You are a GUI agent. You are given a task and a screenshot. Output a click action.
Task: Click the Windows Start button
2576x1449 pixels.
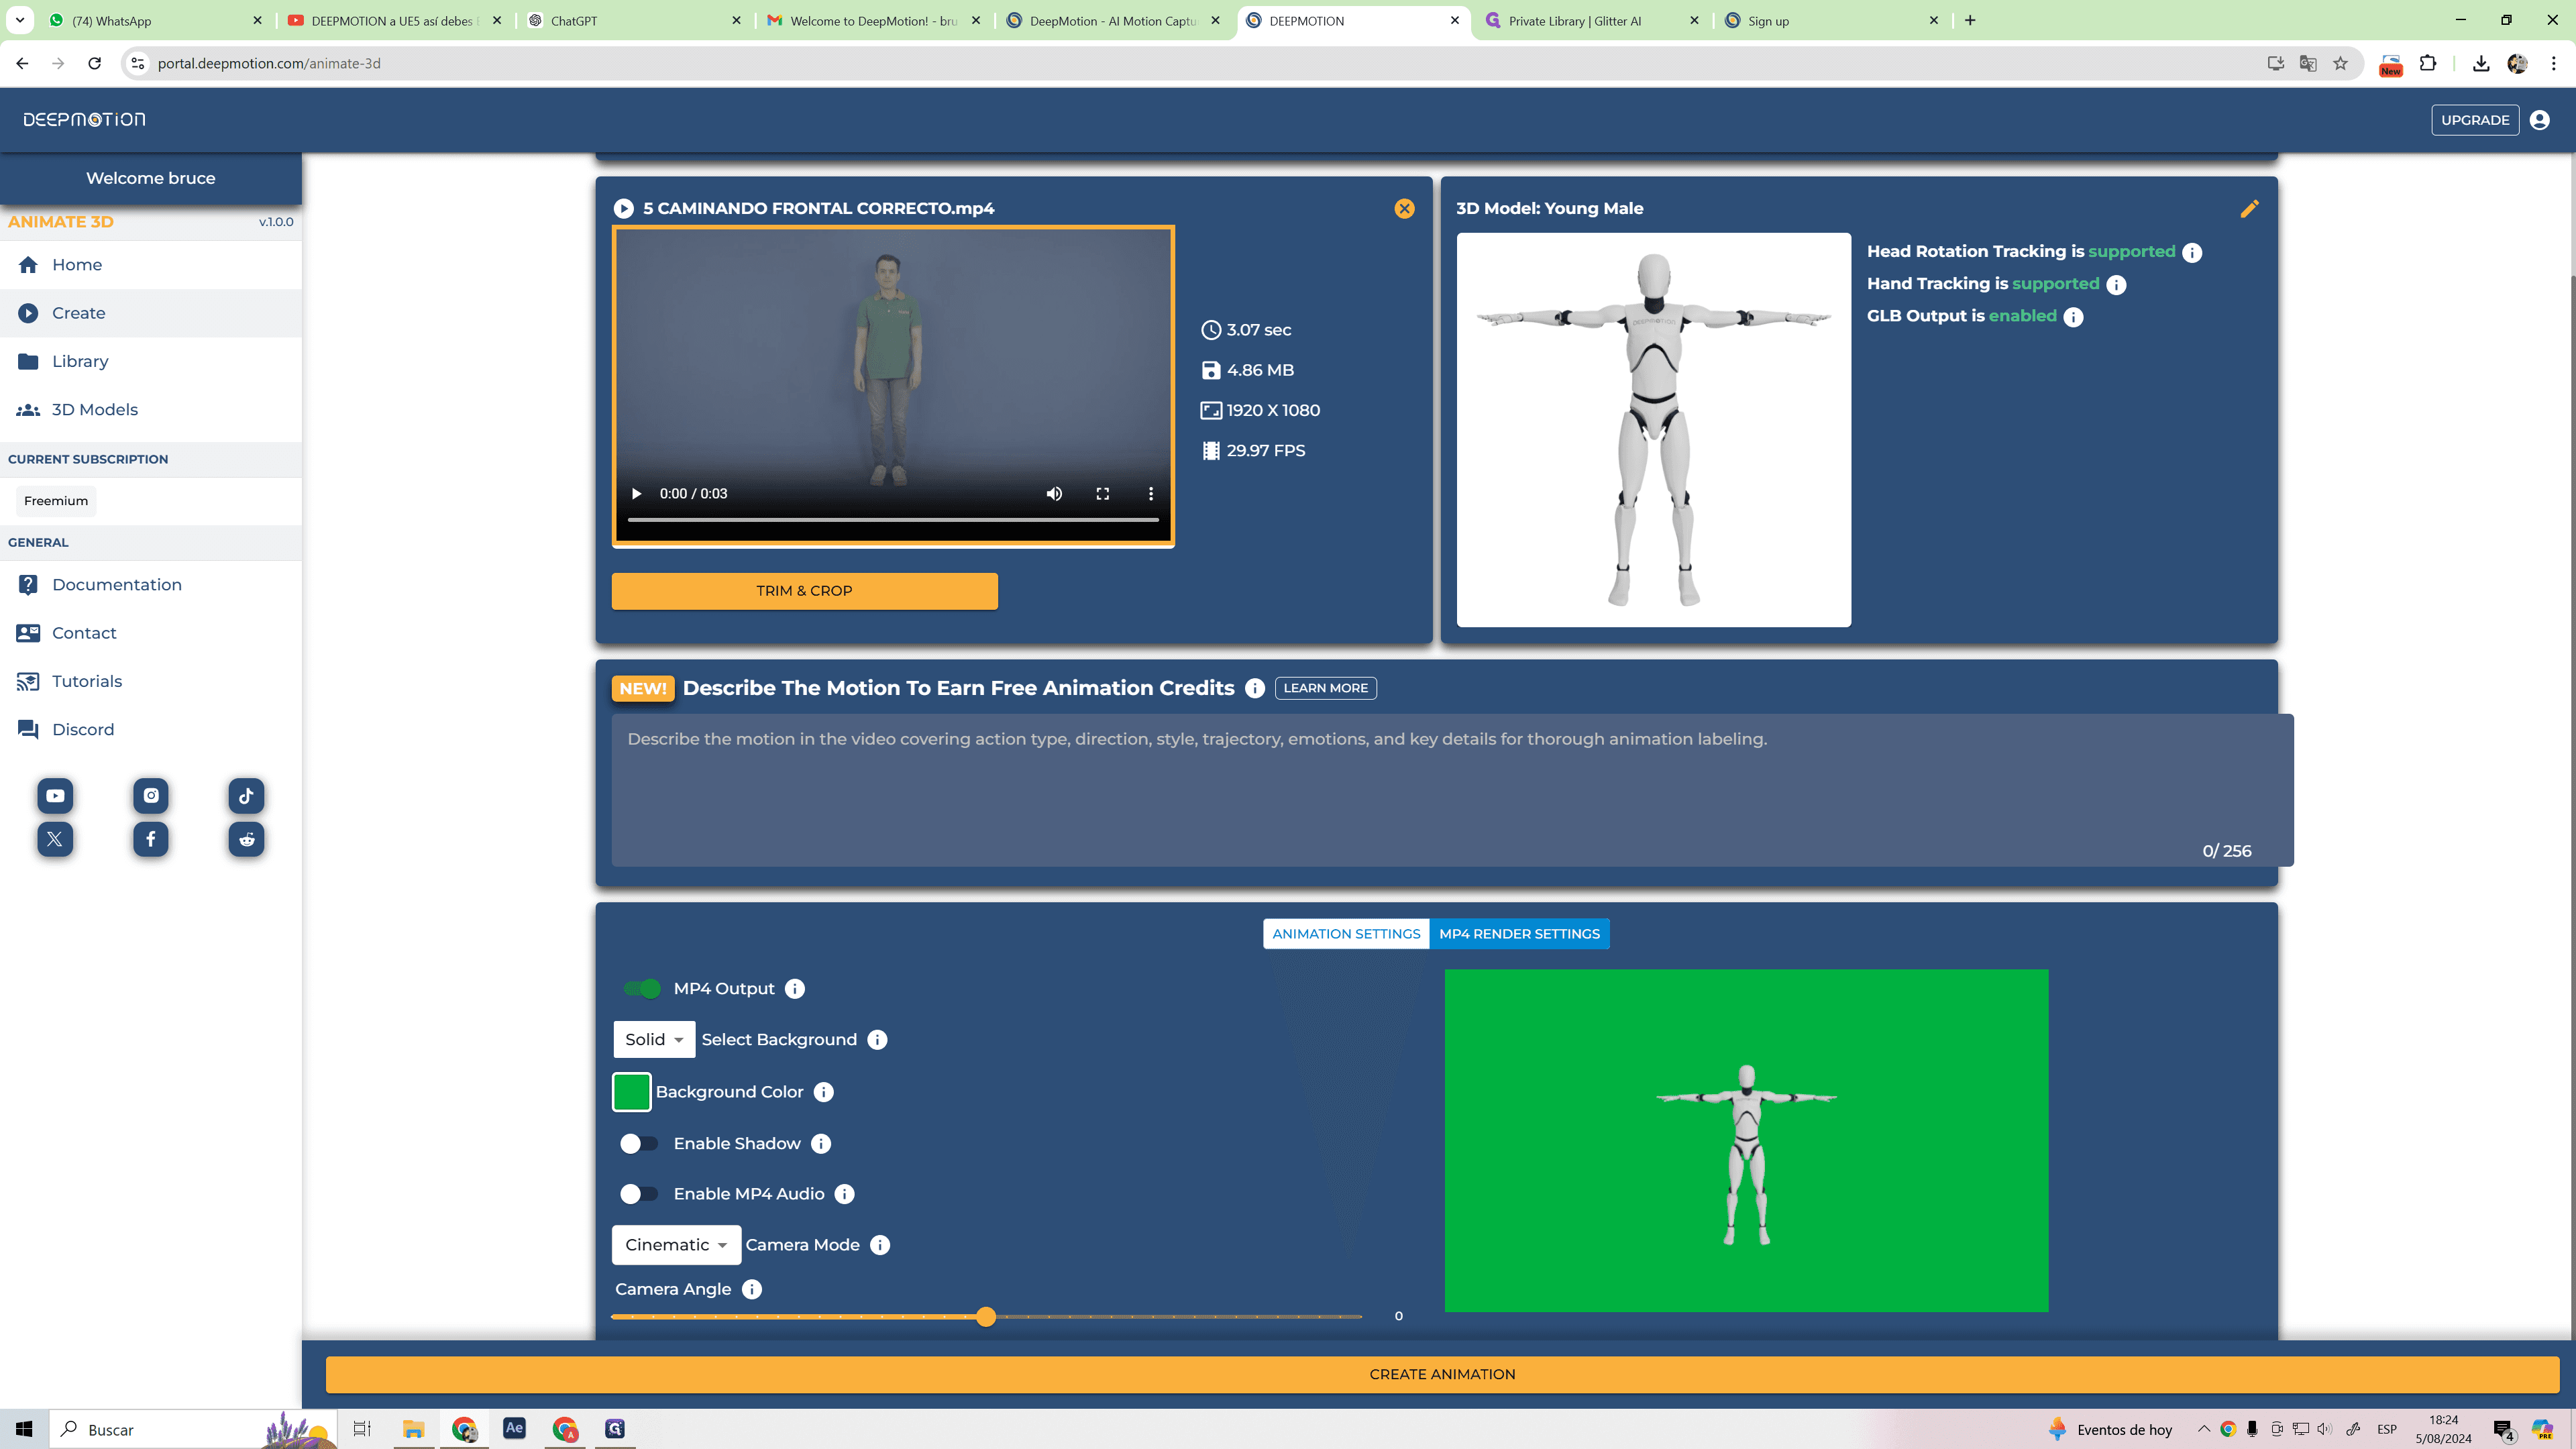[x=24, y=1429]
